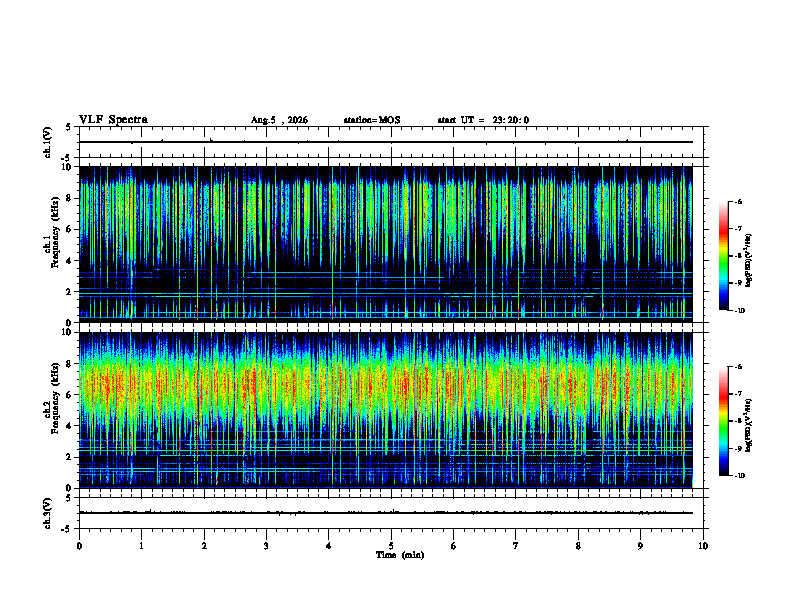792x612 pixels.
Task: Click the Time (min) axis label
Action: pos(400,555)
